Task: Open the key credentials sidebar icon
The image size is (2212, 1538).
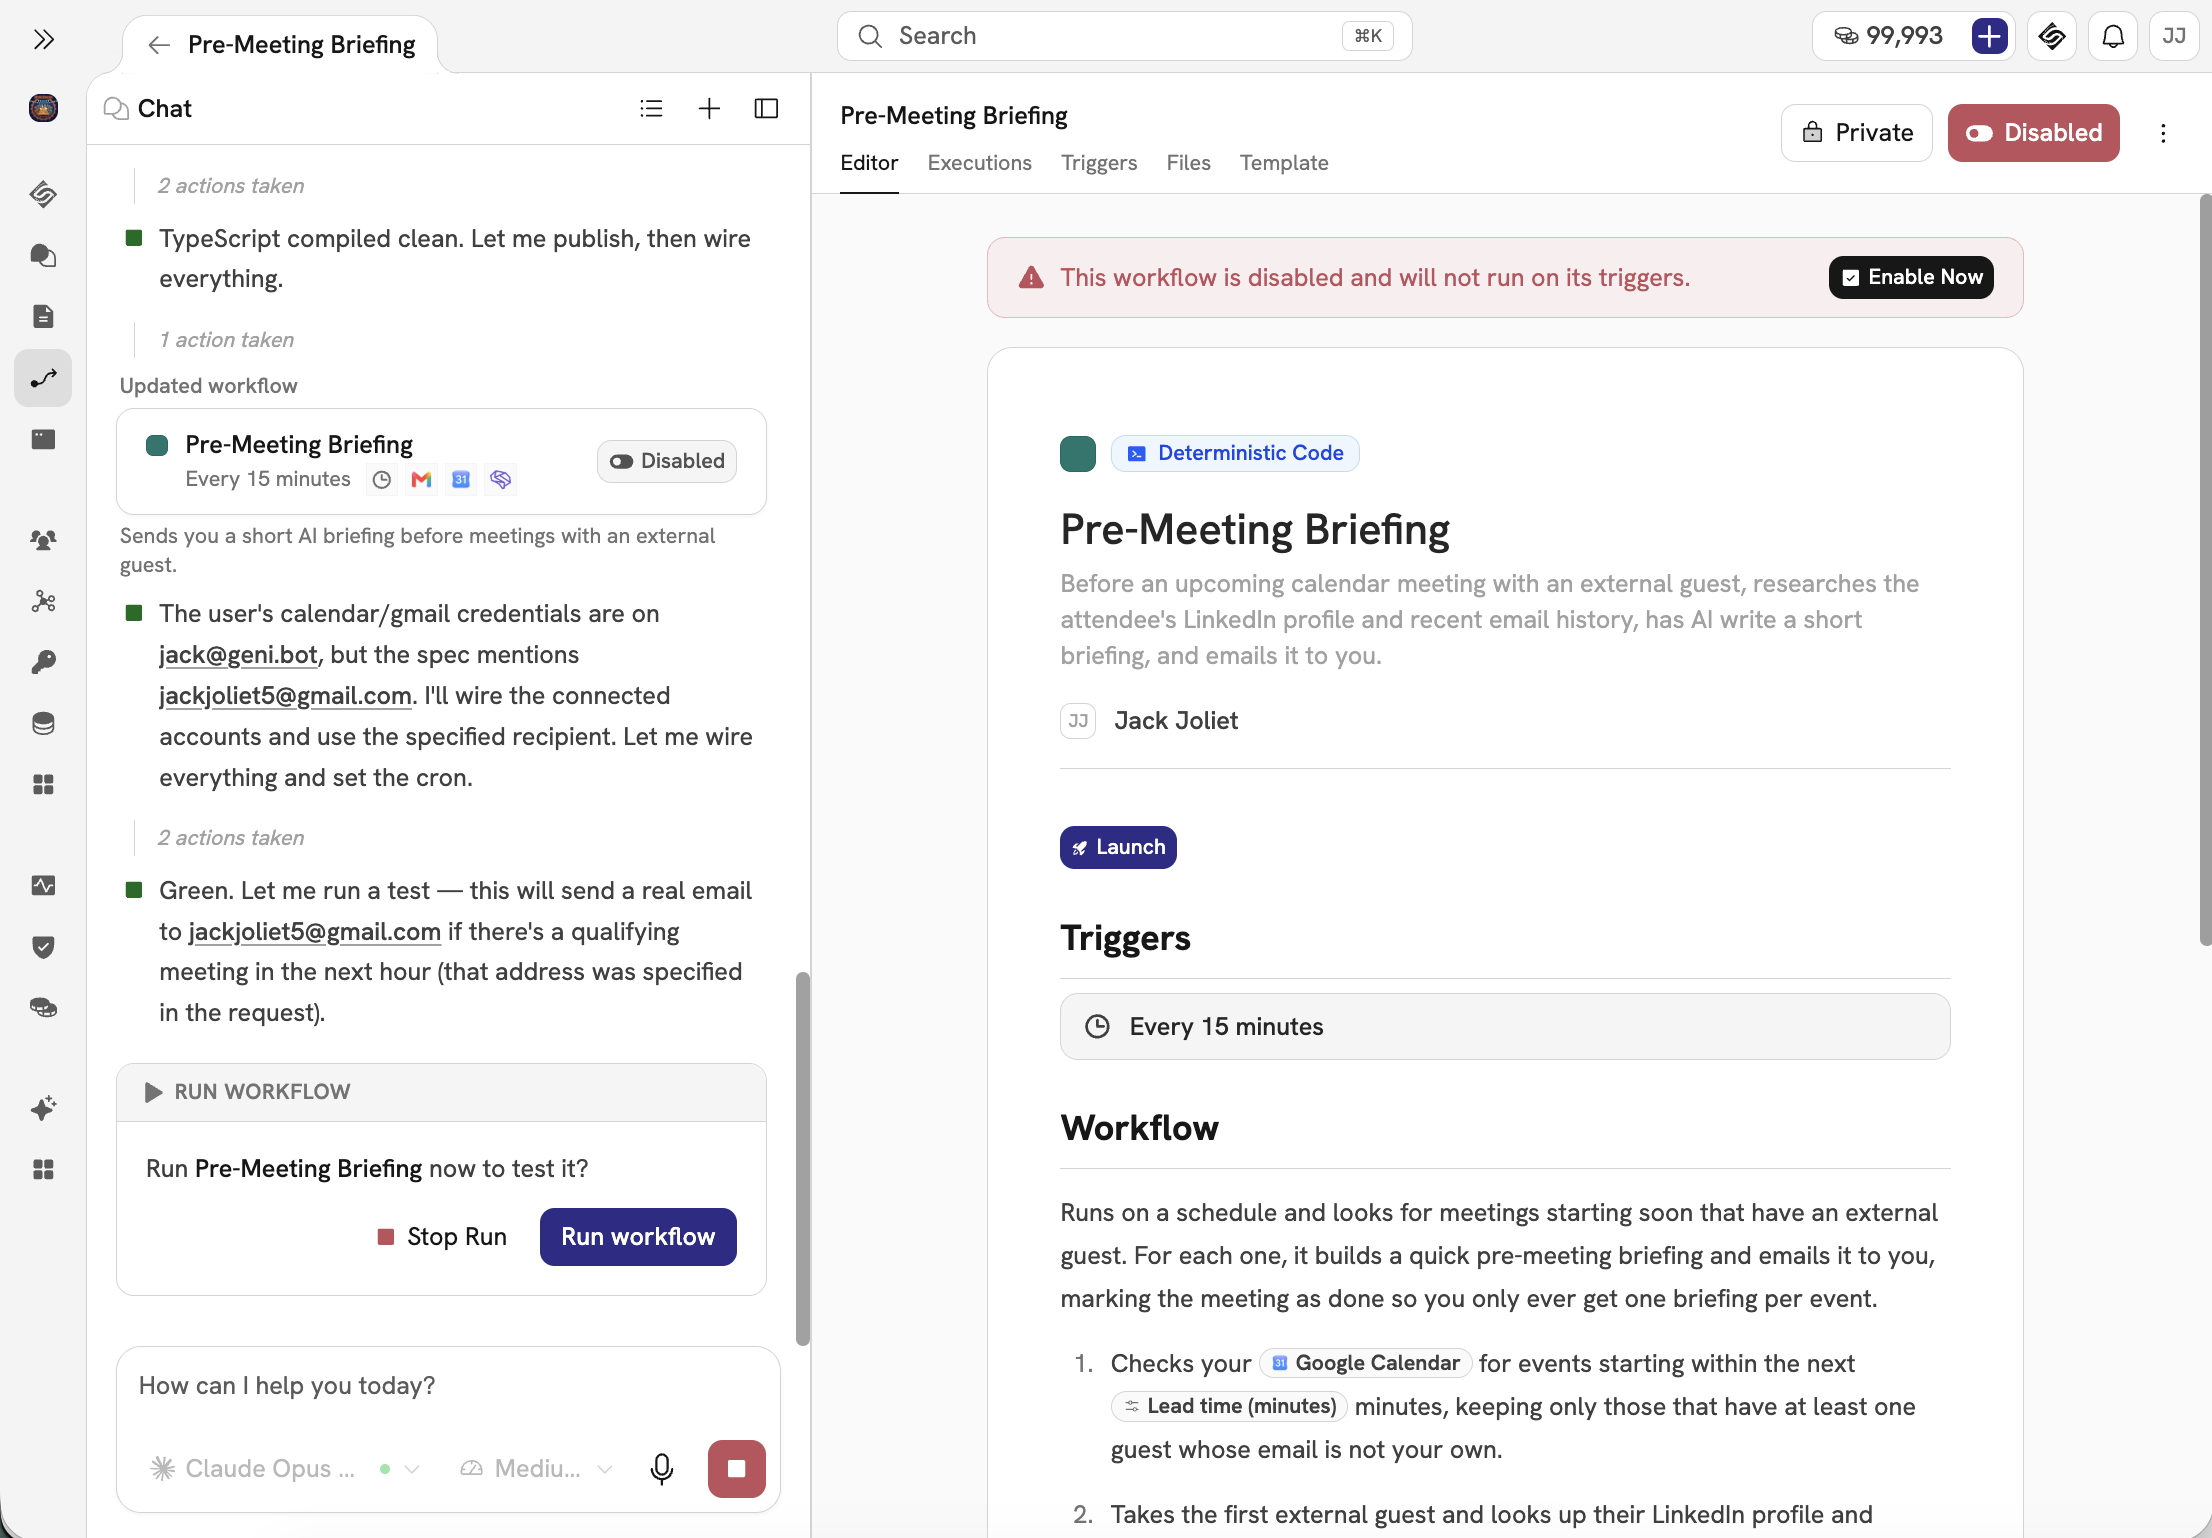Action: (43, 662)
